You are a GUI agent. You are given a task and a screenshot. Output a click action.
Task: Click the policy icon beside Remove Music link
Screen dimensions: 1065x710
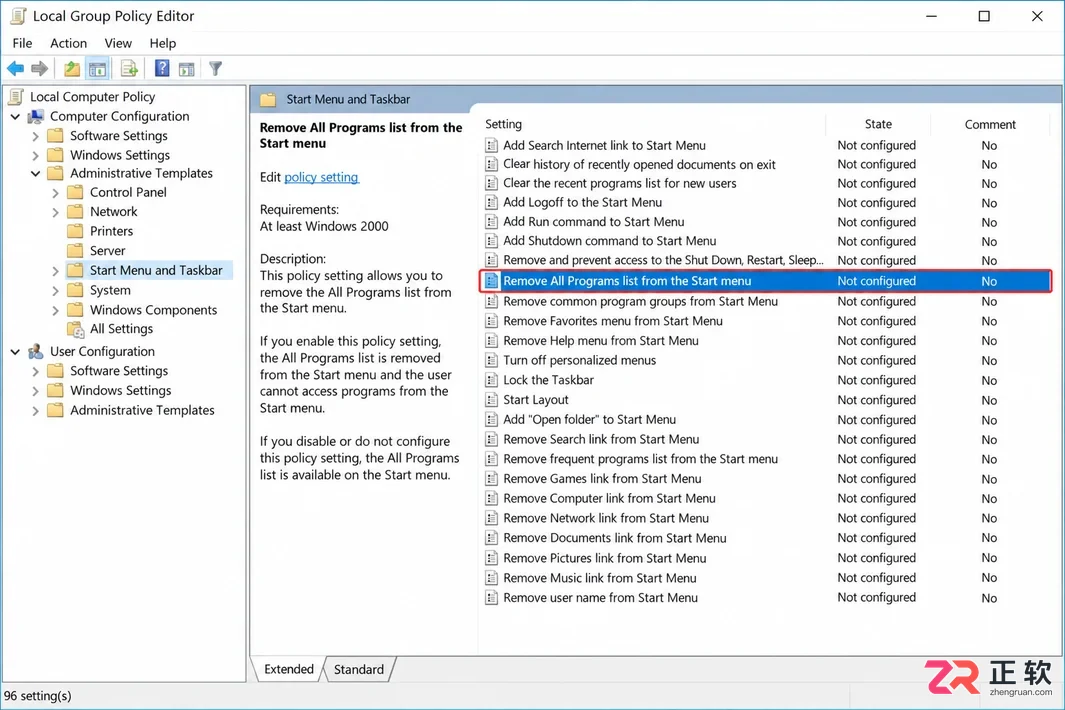pyautogui.click(x=491, y=578)
